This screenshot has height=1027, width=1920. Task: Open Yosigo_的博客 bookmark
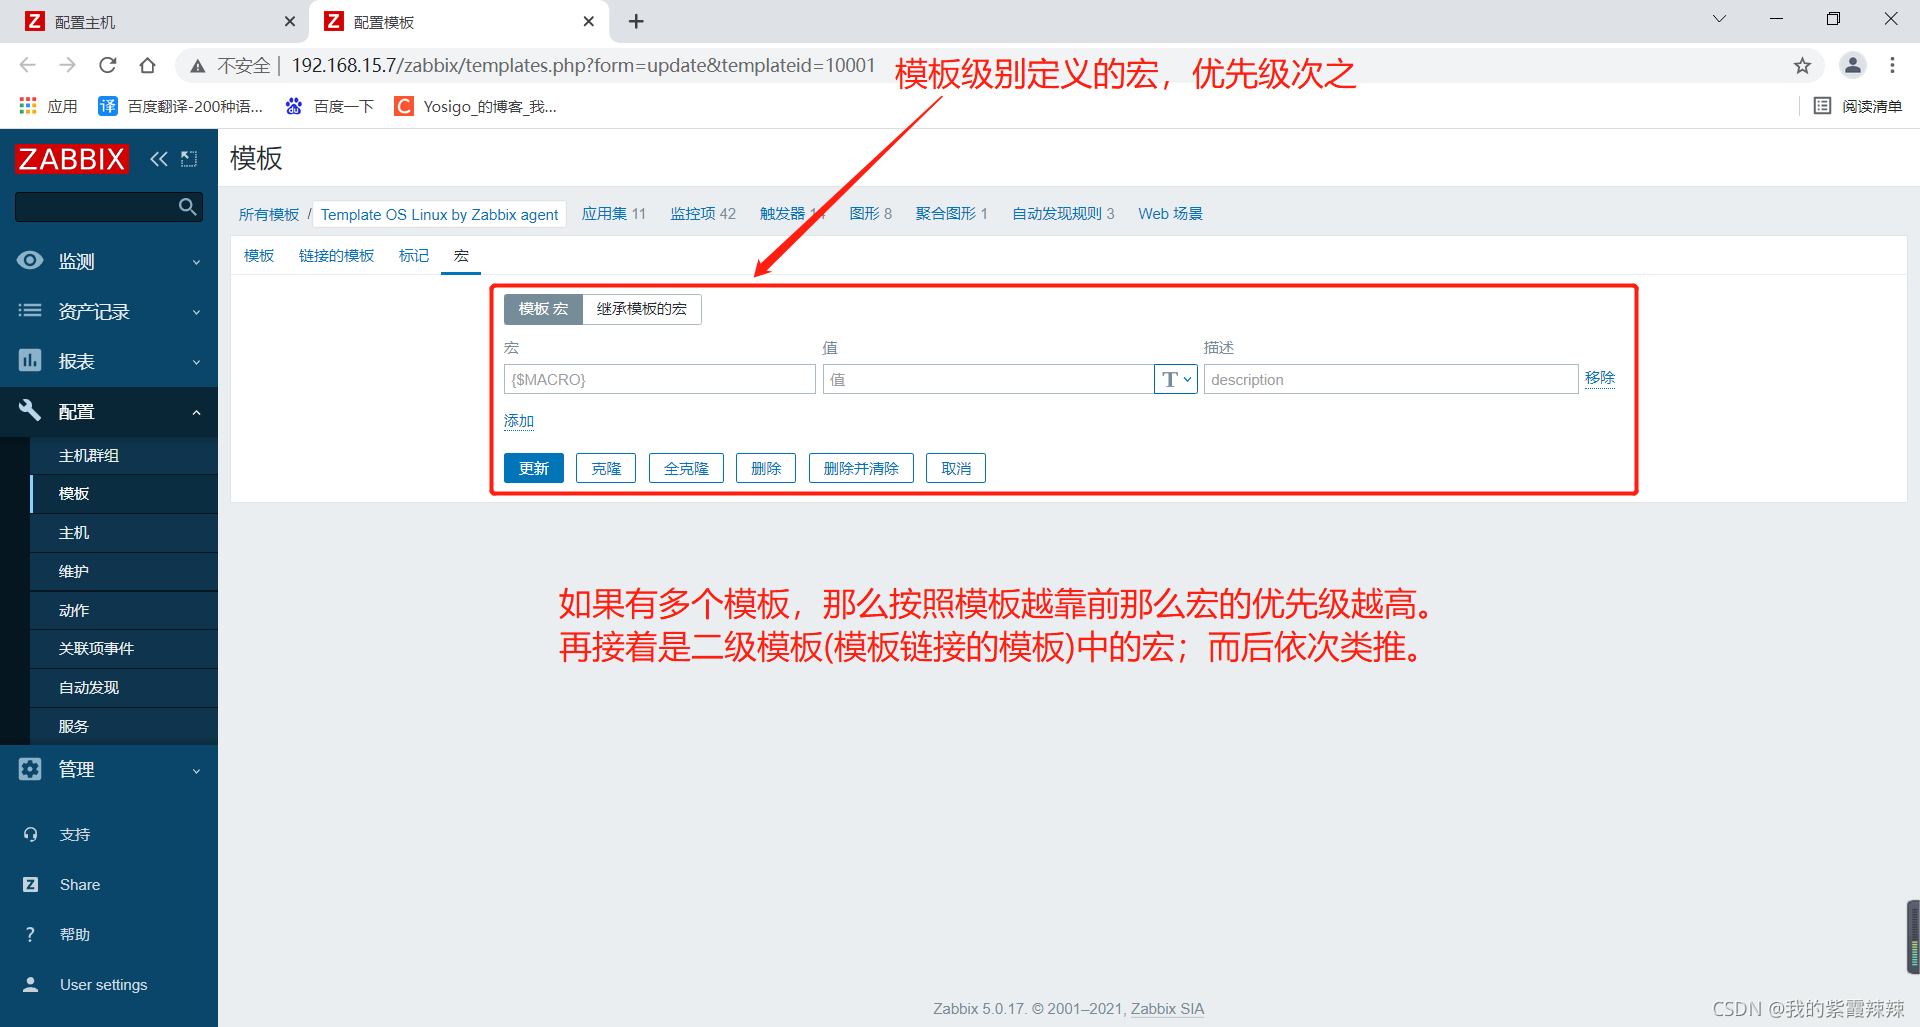[x=475, y=106]
